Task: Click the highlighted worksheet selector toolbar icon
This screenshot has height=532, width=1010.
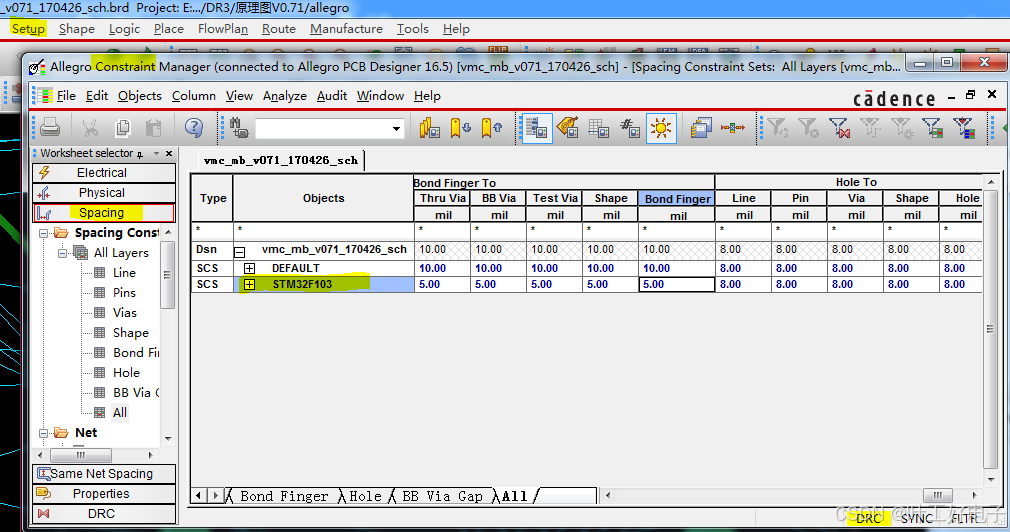Action: click(x=537, y=128)
